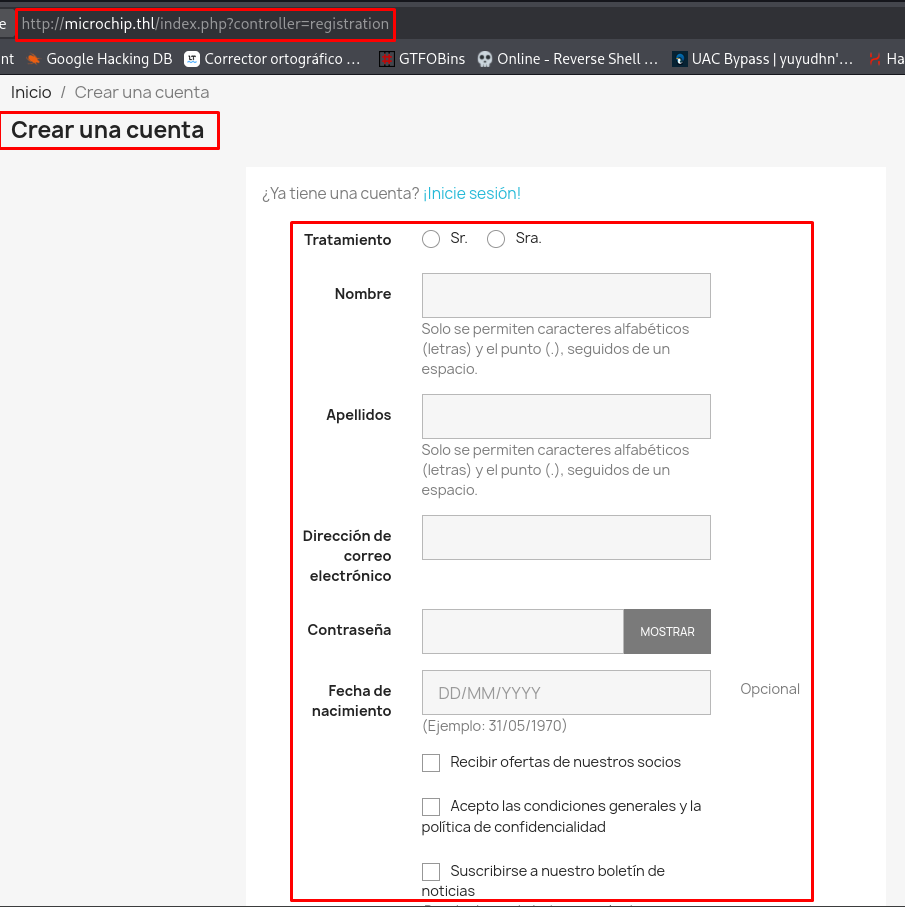Focus the Fecha de nacimiento field
905x907 pixels.
tap(566, 693)
